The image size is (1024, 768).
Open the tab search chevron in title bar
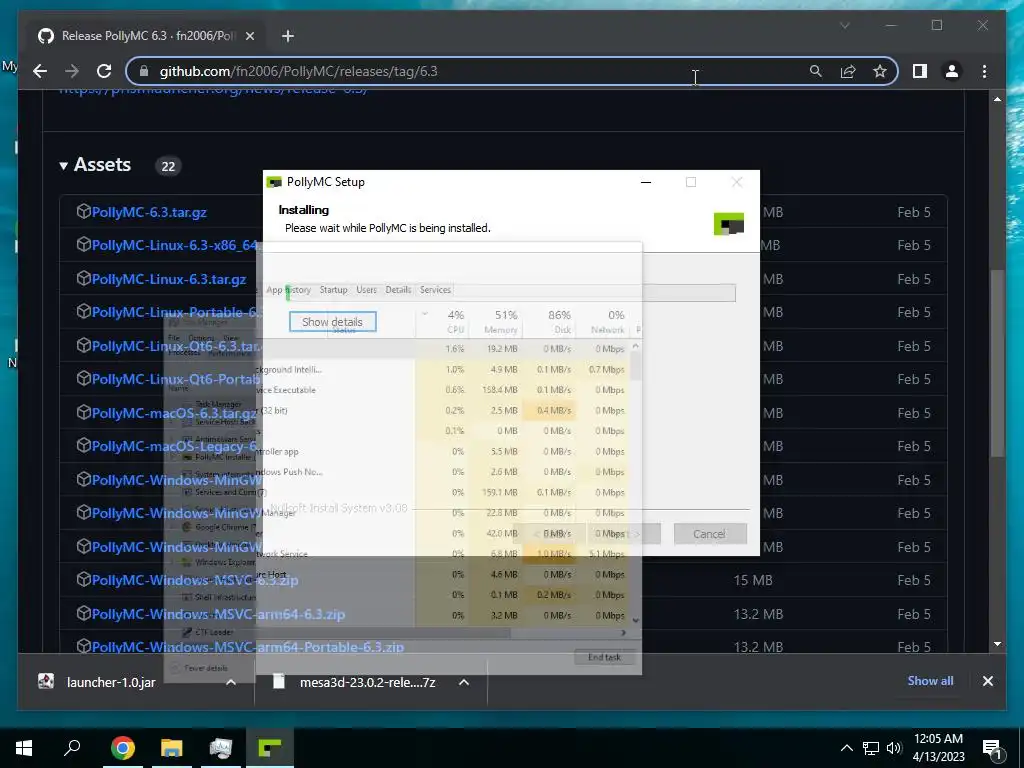pyautogui.click(x=844, y=25)
